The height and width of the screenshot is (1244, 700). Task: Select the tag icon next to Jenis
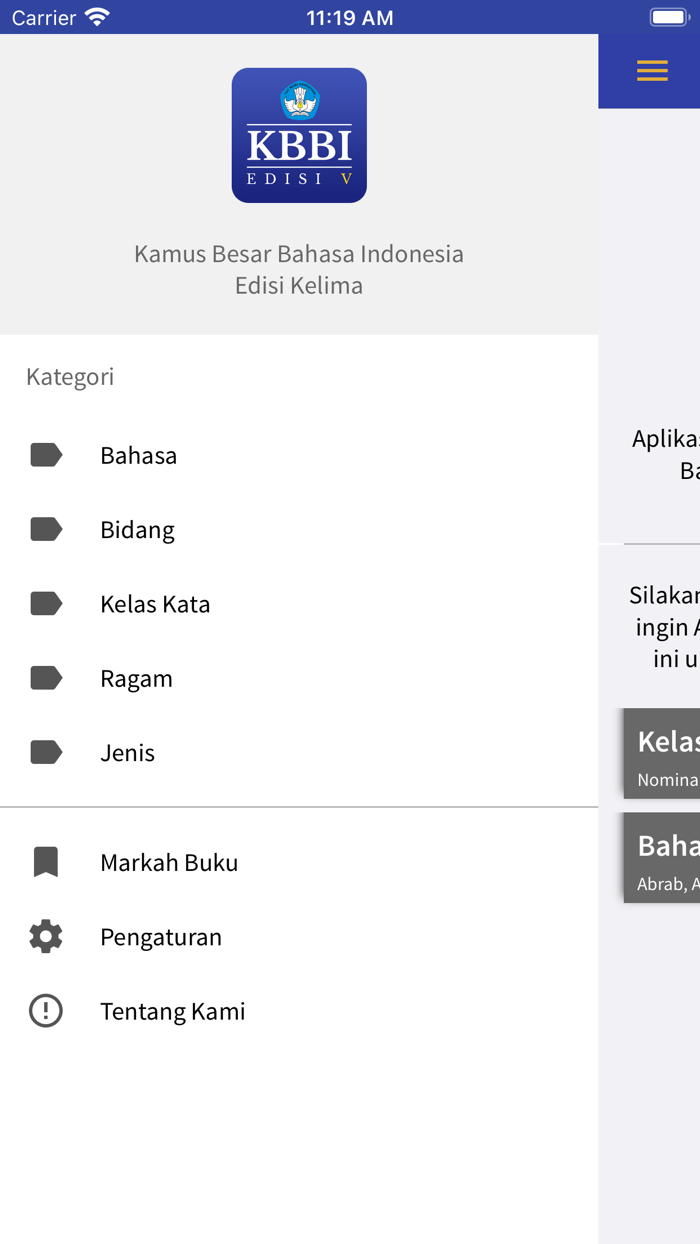coord(46,752)
